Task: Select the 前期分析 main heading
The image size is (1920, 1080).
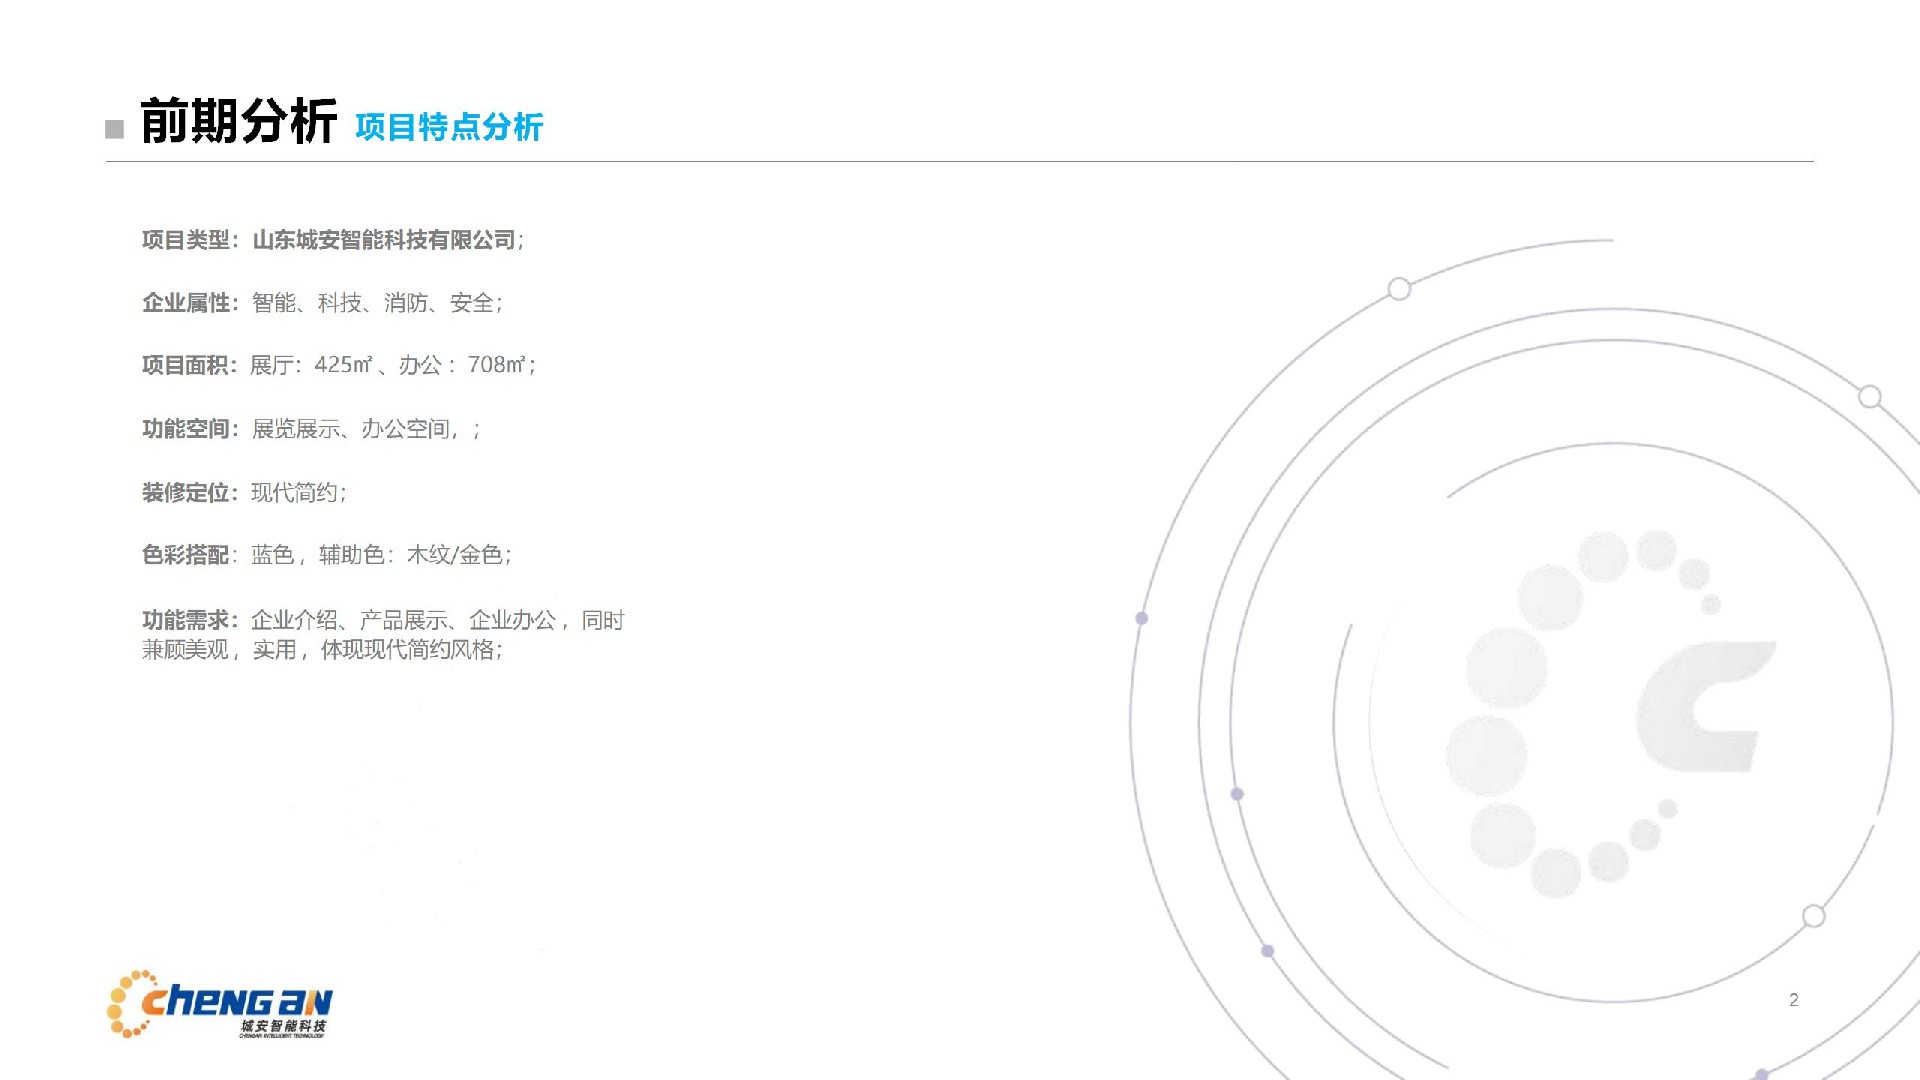Action: click(238, 122)
